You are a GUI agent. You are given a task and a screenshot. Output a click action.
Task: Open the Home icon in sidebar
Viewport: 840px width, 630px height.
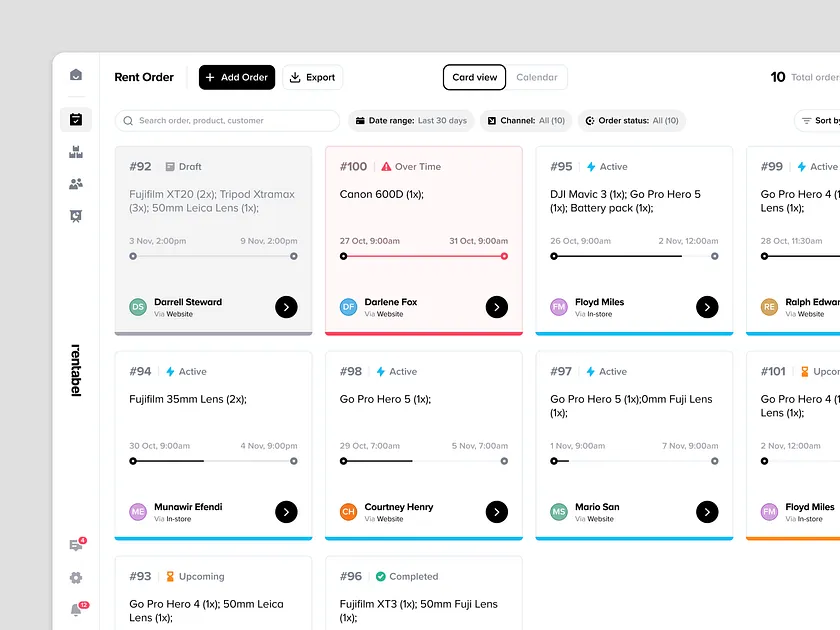pyautogui.click(x=76, y=74)
